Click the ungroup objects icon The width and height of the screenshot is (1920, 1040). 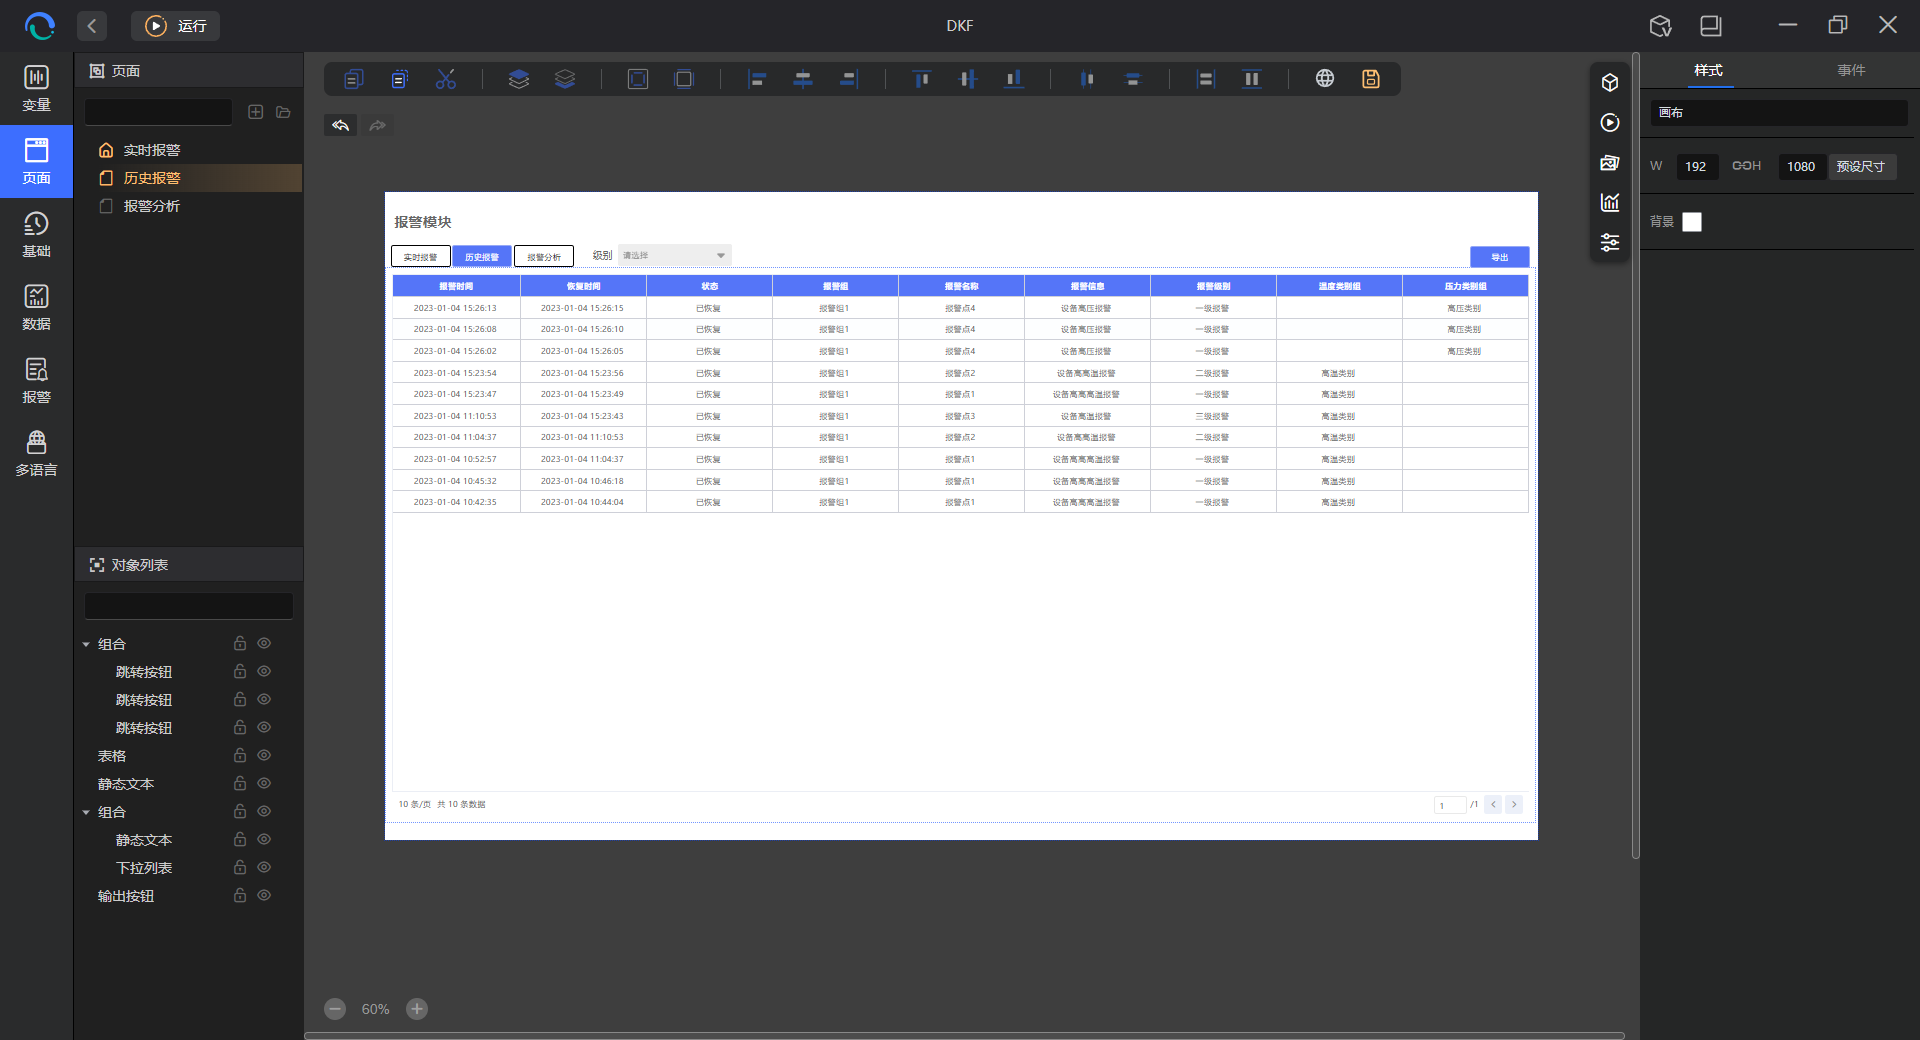tap(684, 79)
